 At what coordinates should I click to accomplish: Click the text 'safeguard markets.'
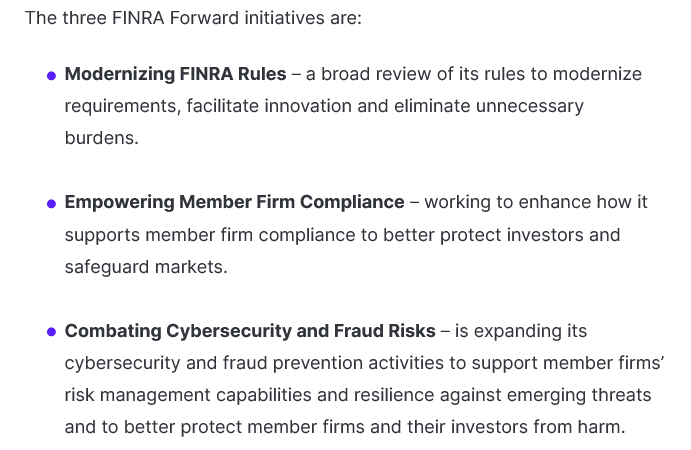(146, 267)
